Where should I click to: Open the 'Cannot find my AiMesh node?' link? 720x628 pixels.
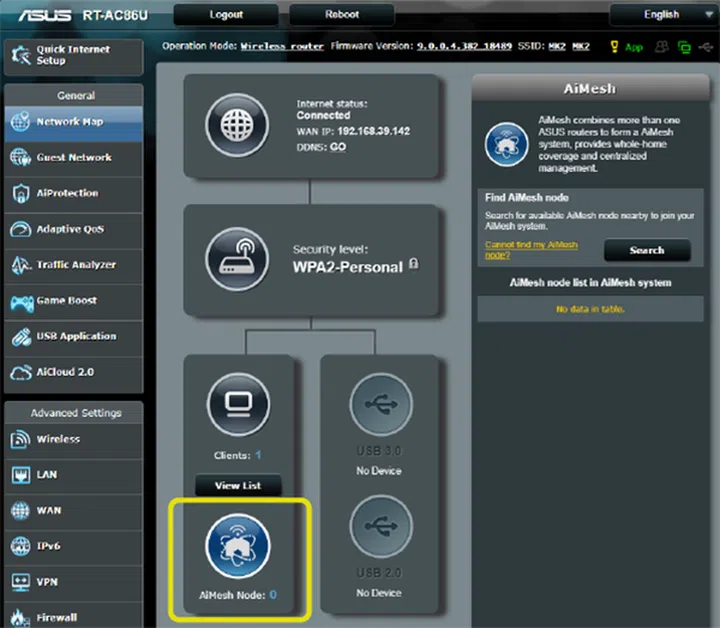[531, 250]
